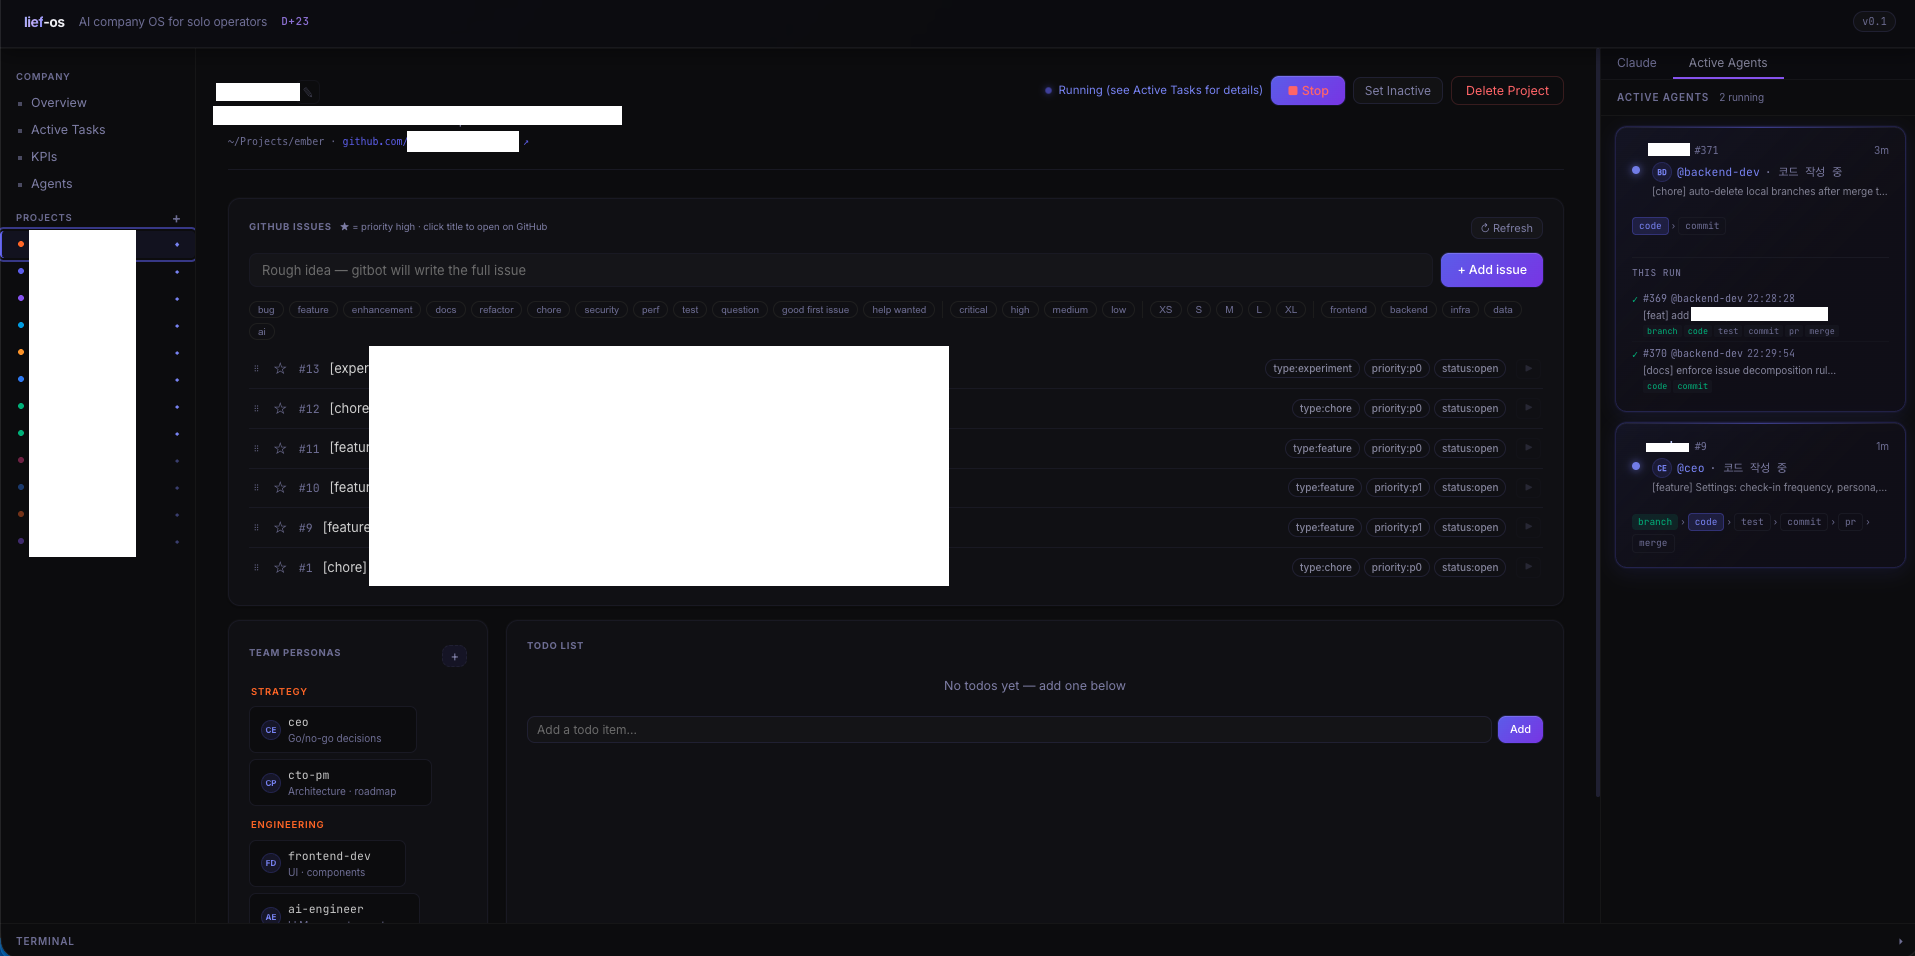
Task: Add a new project with plus icon
Action: coord(176,218)
